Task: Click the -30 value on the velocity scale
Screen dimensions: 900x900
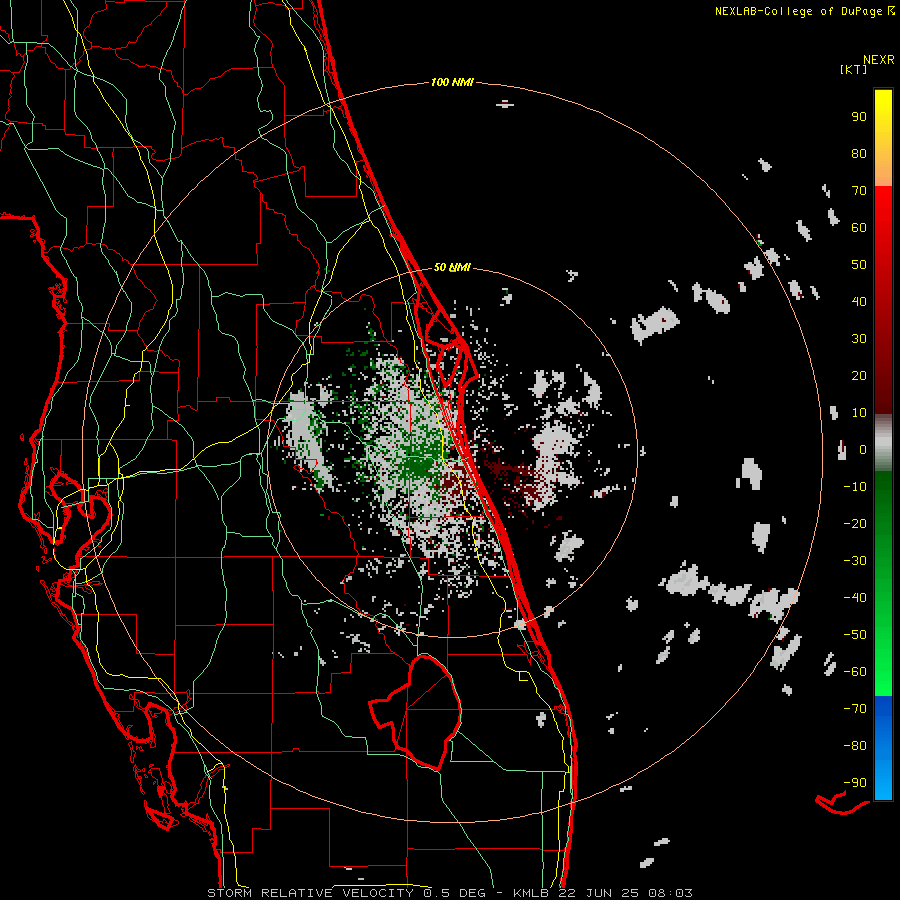Action: pyautogui.click(x=855, y=561)
